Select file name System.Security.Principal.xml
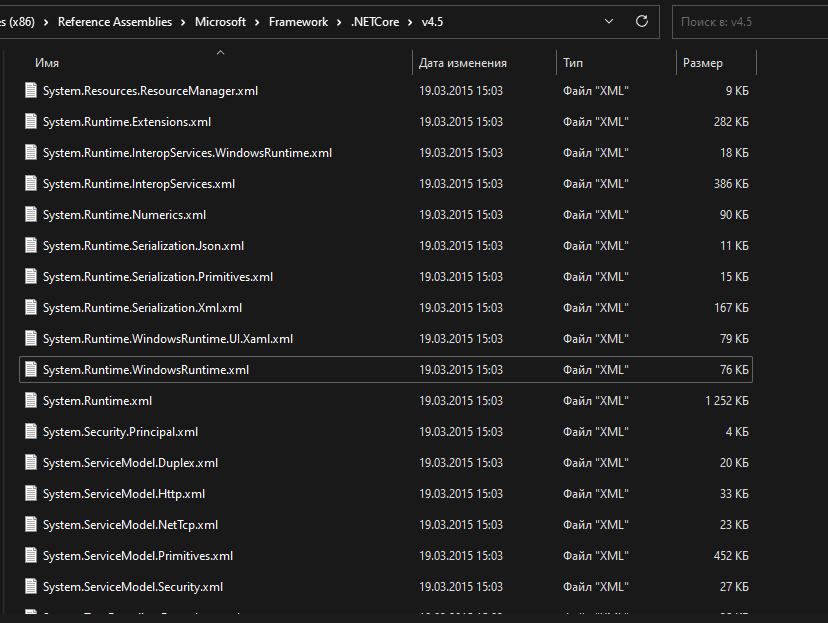Image resolution: width=828 pixels, height=623 pixels. click(x=120, y=432)
